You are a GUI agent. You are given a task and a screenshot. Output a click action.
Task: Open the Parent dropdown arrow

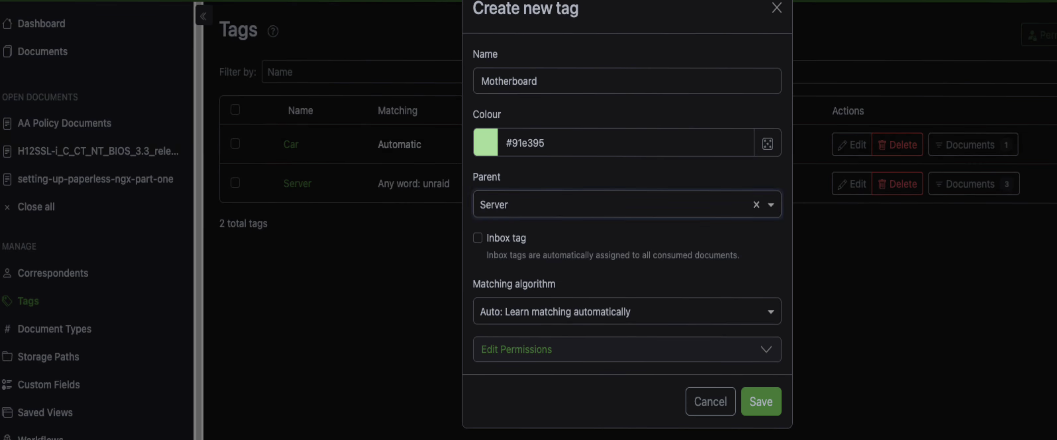pos(771,205)
